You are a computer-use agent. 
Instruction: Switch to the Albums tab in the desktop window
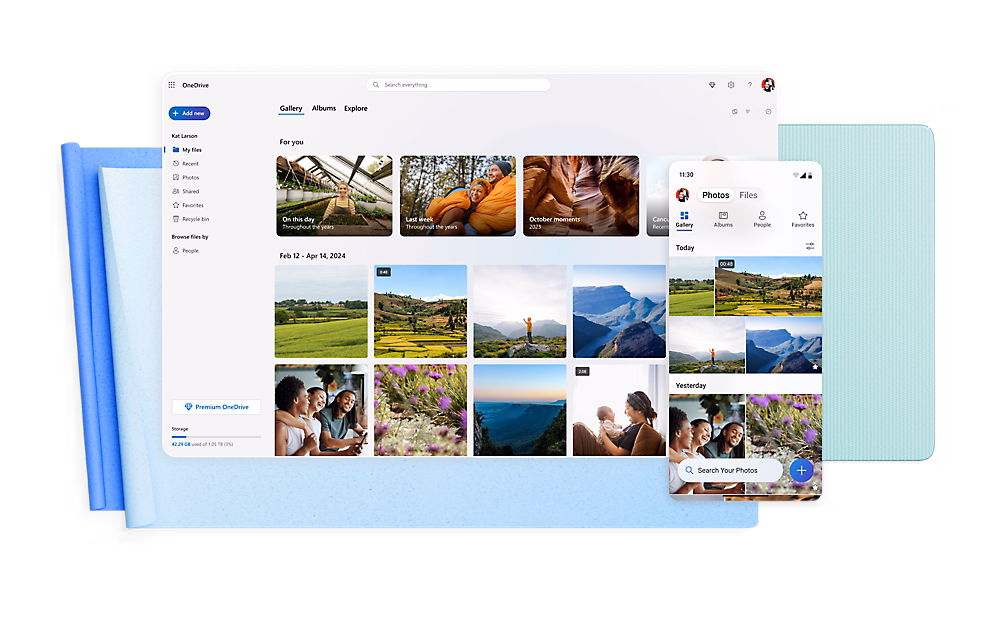(324, 108)
